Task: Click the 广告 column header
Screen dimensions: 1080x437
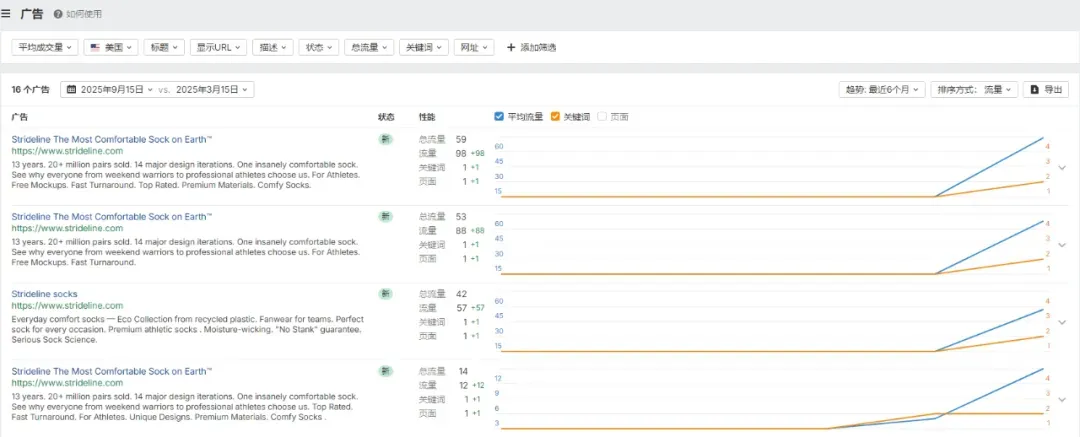Action: point(20,117)
